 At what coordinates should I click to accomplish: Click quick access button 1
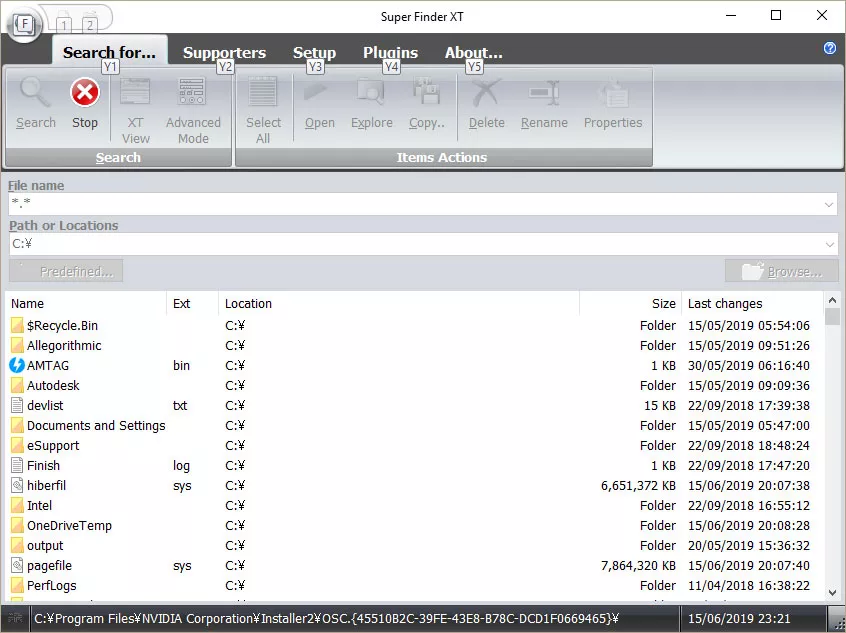(x=64, y=22)
